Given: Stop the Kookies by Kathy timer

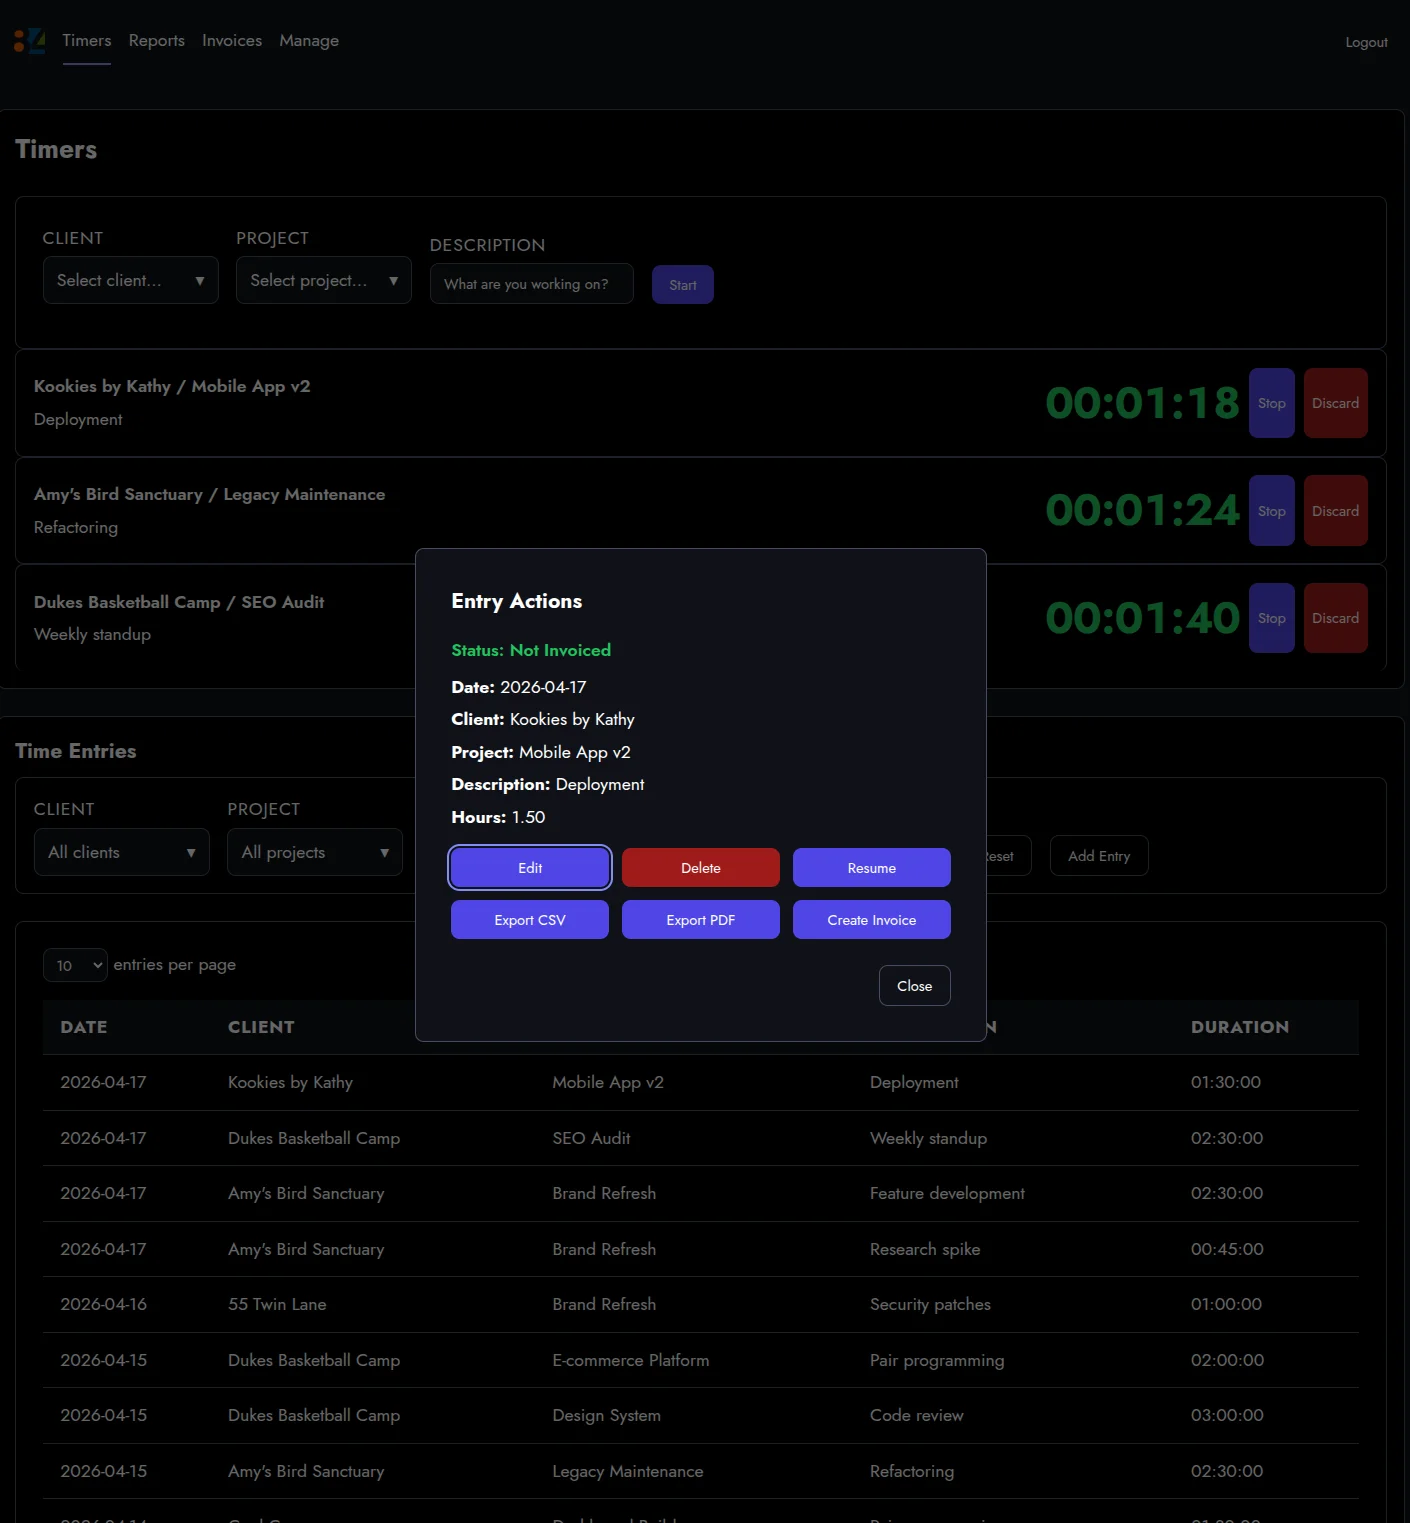Looking at the screenshot, I should pos(1271,403).
